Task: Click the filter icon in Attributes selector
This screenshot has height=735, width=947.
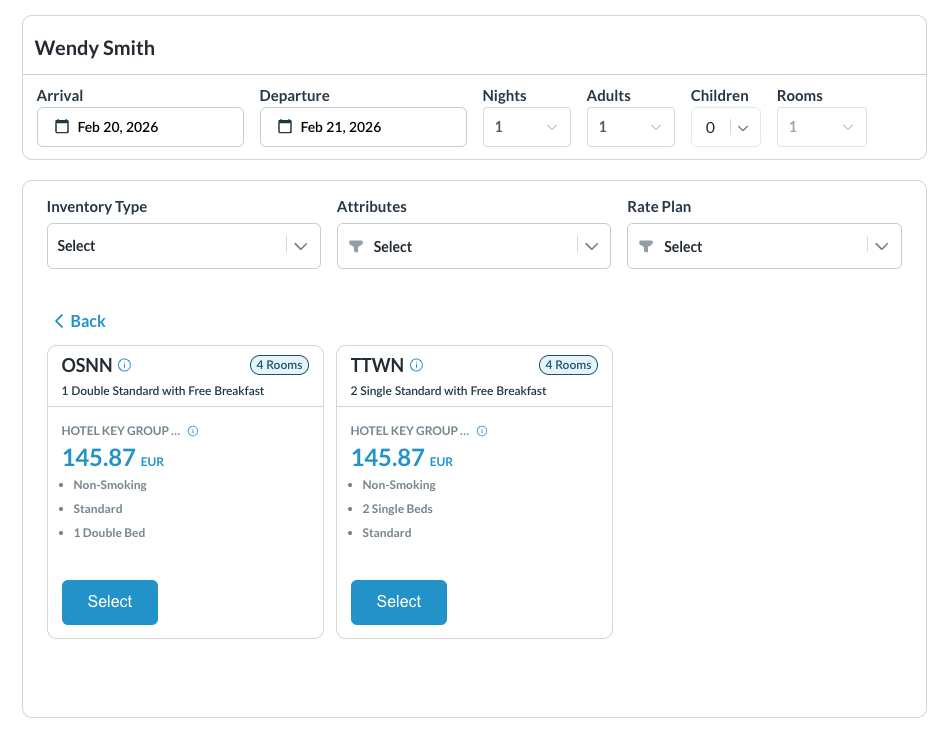Action: pyautogui.click(x=356, y=246)
